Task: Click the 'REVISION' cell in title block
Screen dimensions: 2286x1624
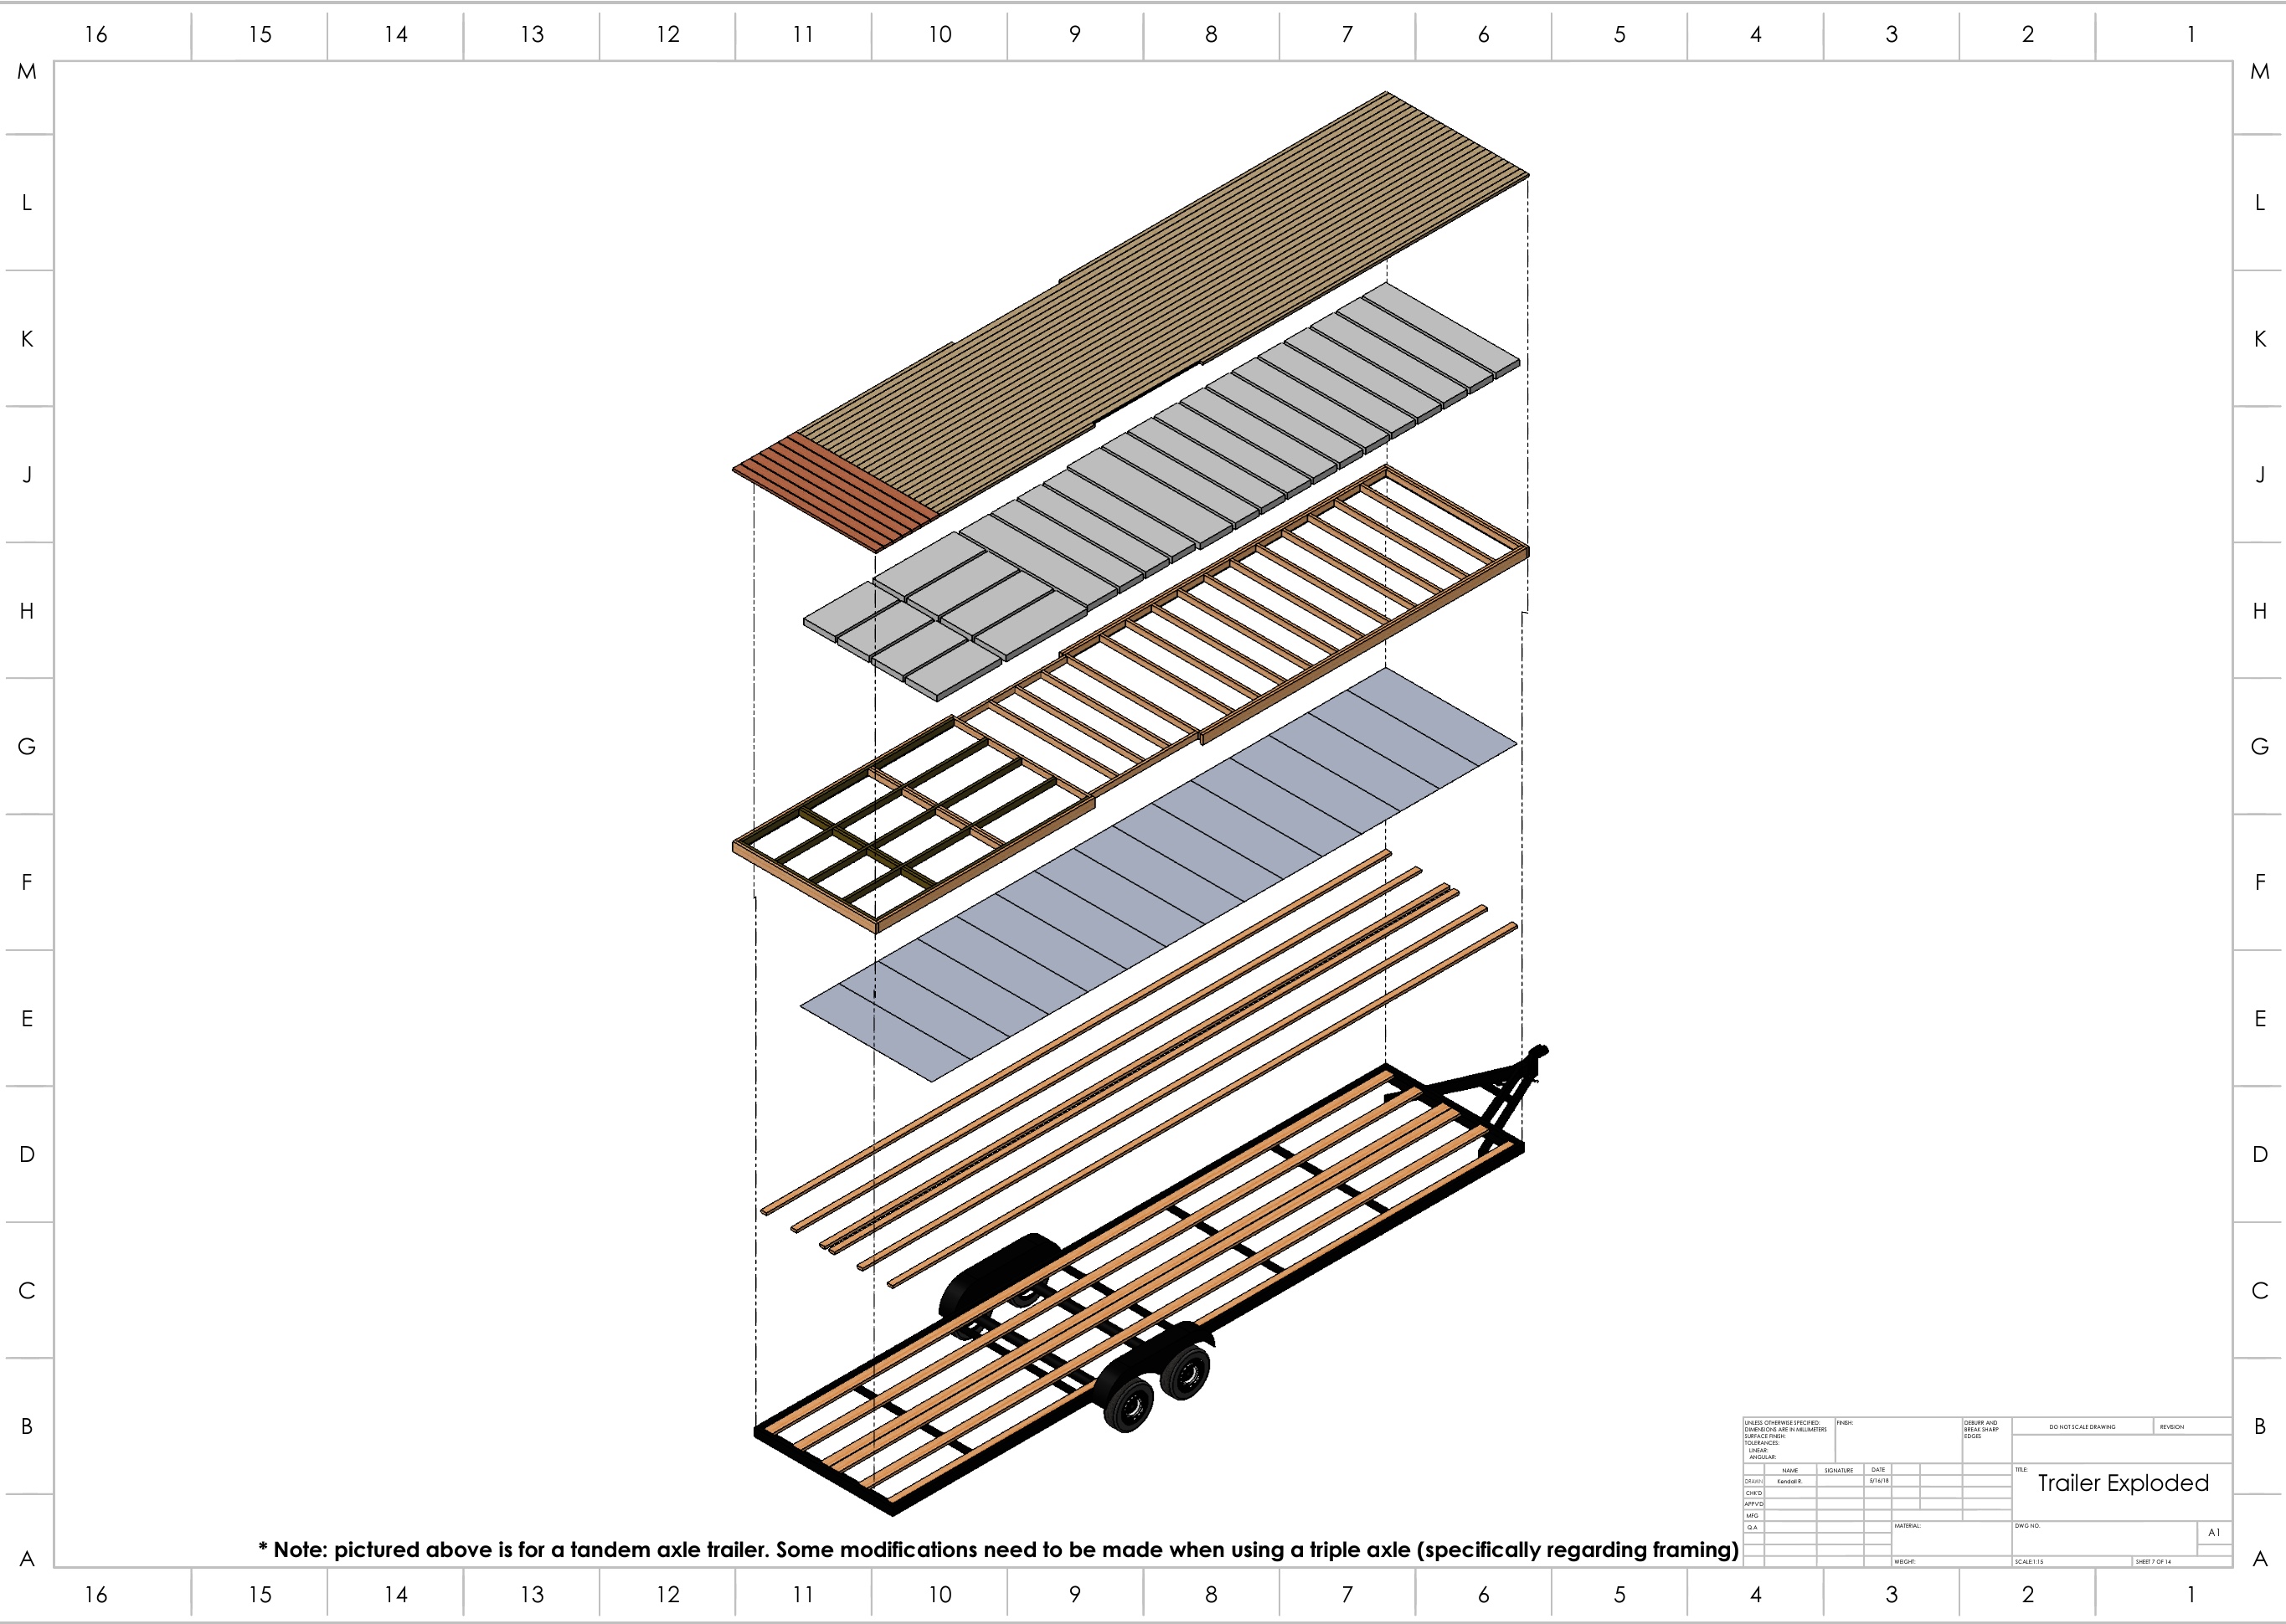Action: [2171, 1427]
